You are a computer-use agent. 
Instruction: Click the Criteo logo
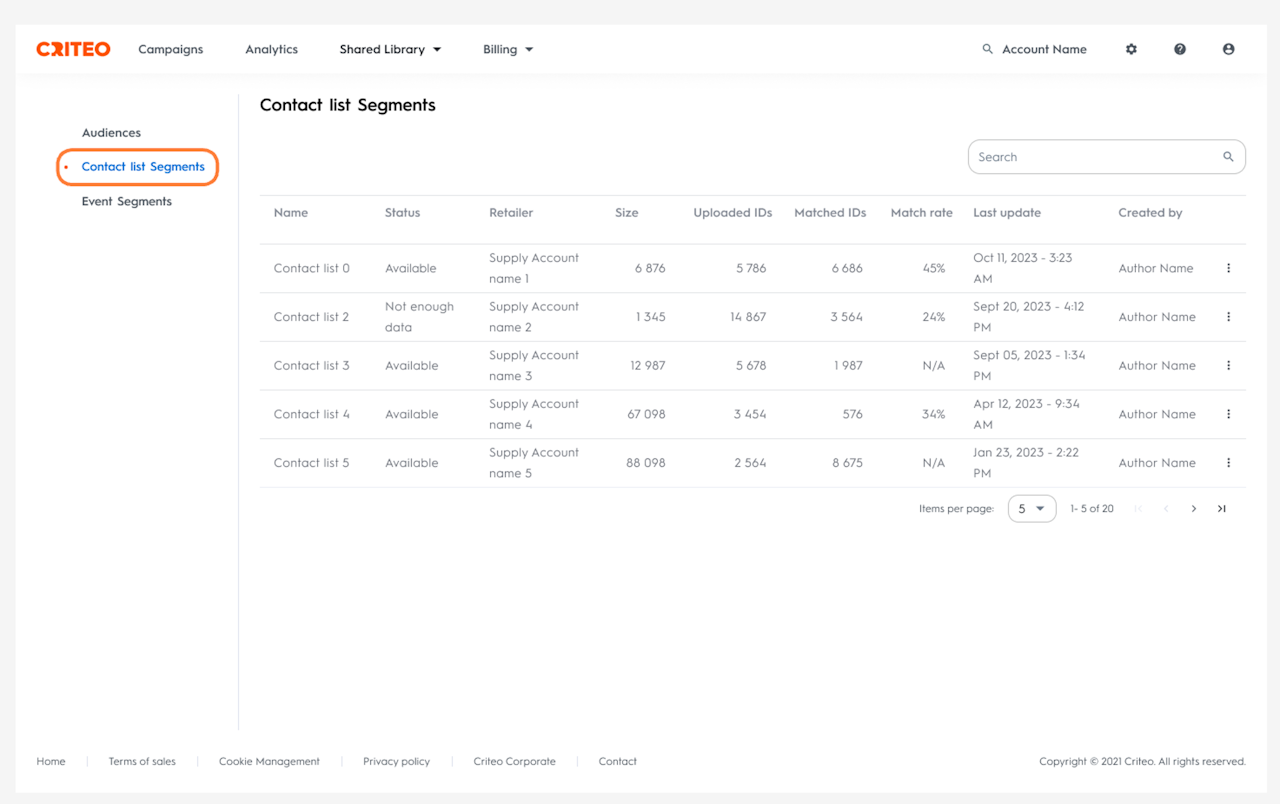point(73,49)
